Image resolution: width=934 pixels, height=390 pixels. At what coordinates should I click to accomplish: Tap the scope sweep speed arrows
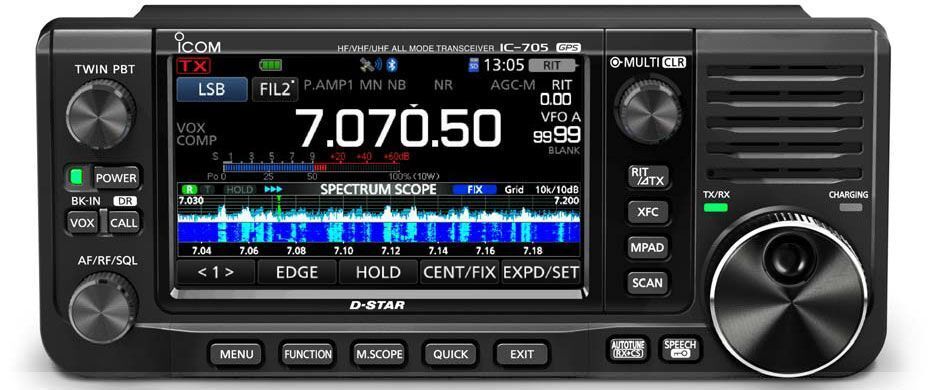tap(273, 189)
